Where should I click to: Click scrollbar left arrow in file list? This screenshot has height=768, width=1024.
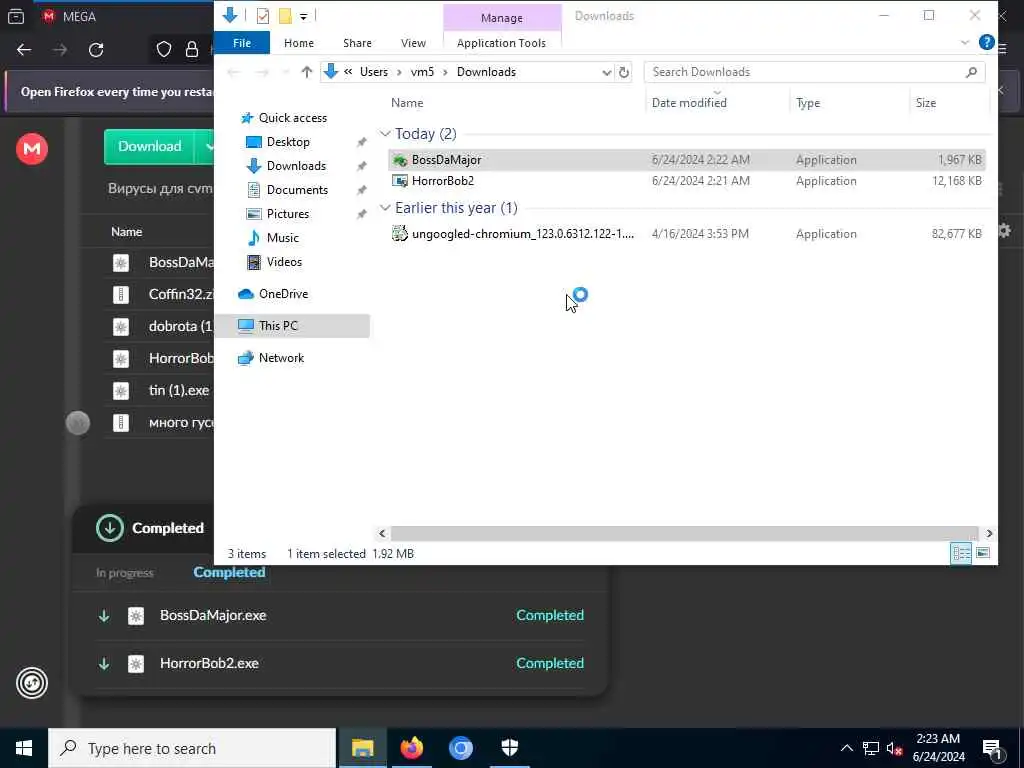(382, 534)
